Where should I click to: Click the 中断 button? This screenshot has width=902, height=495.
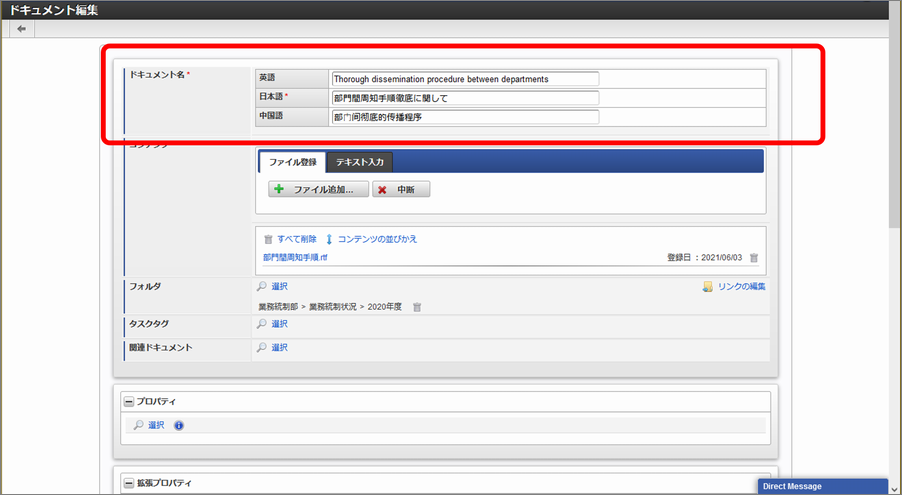(401, 189)
